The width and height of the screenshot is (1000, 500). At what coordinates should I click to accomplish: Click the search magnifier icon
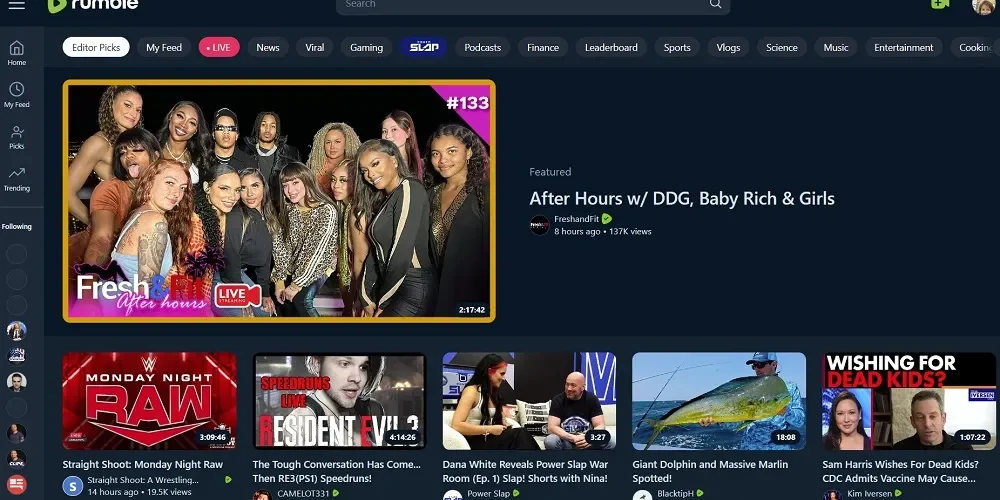tap(716, 4)
